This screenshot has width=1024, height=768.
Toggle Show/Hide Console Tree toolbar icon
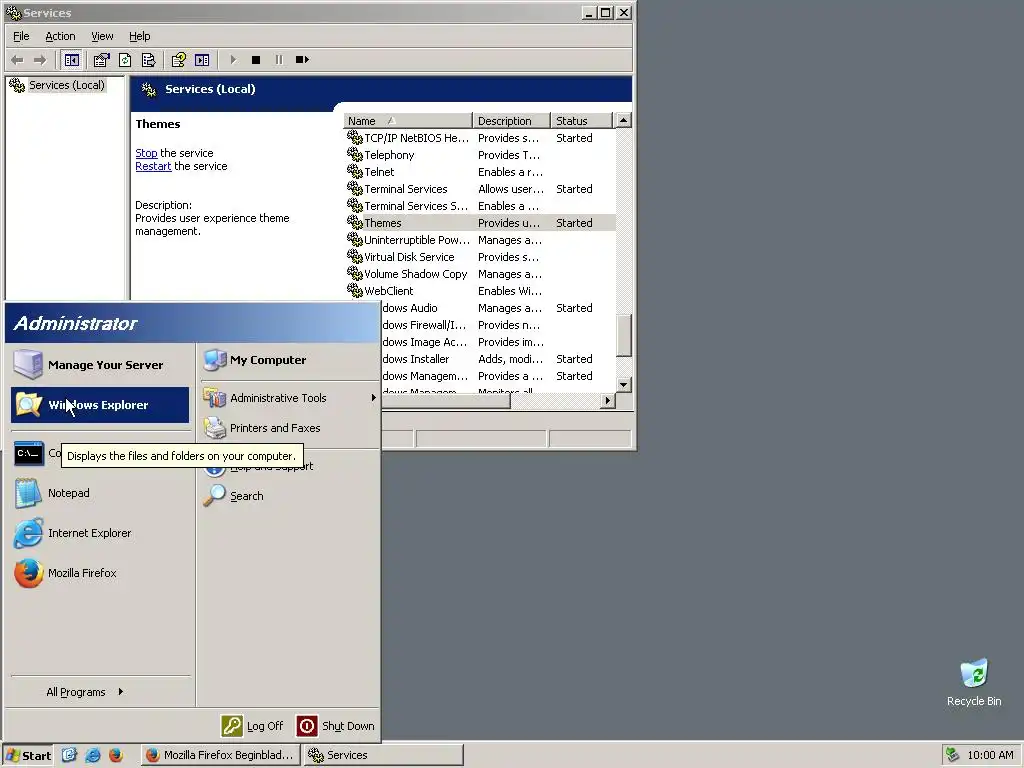72,60
